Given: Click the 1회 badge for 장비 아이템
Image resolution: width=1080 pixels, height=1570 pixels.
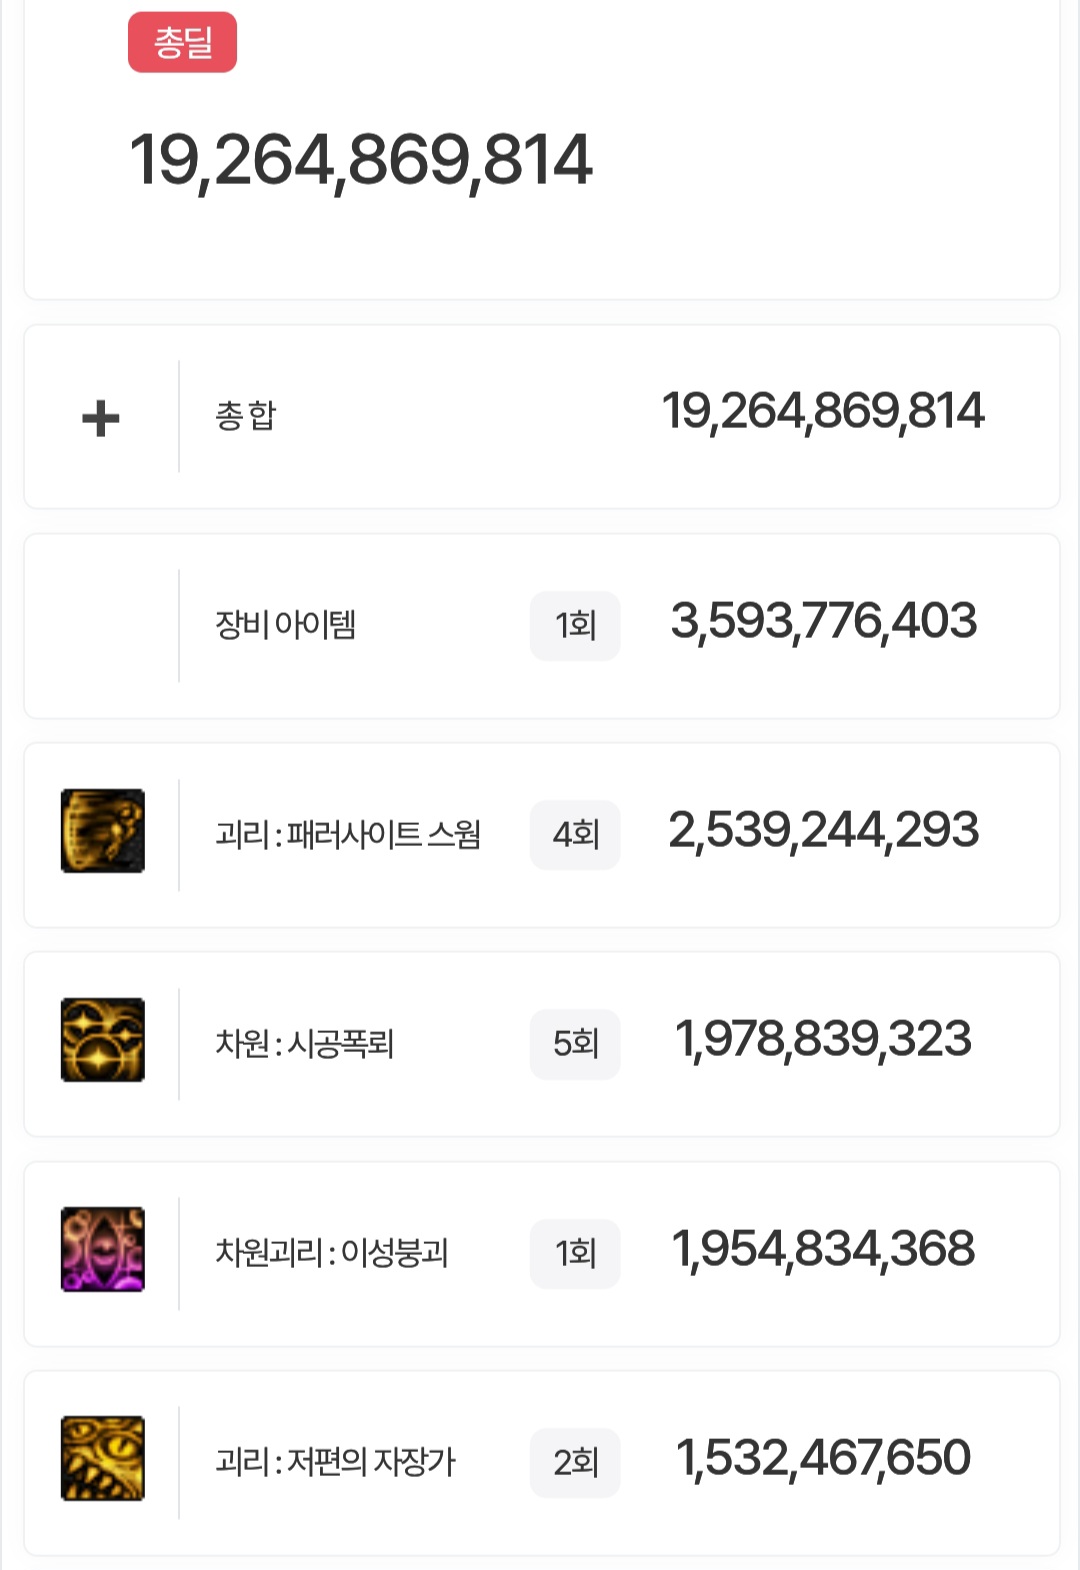Looking at the screenshot, I should (x=575, y=626).
